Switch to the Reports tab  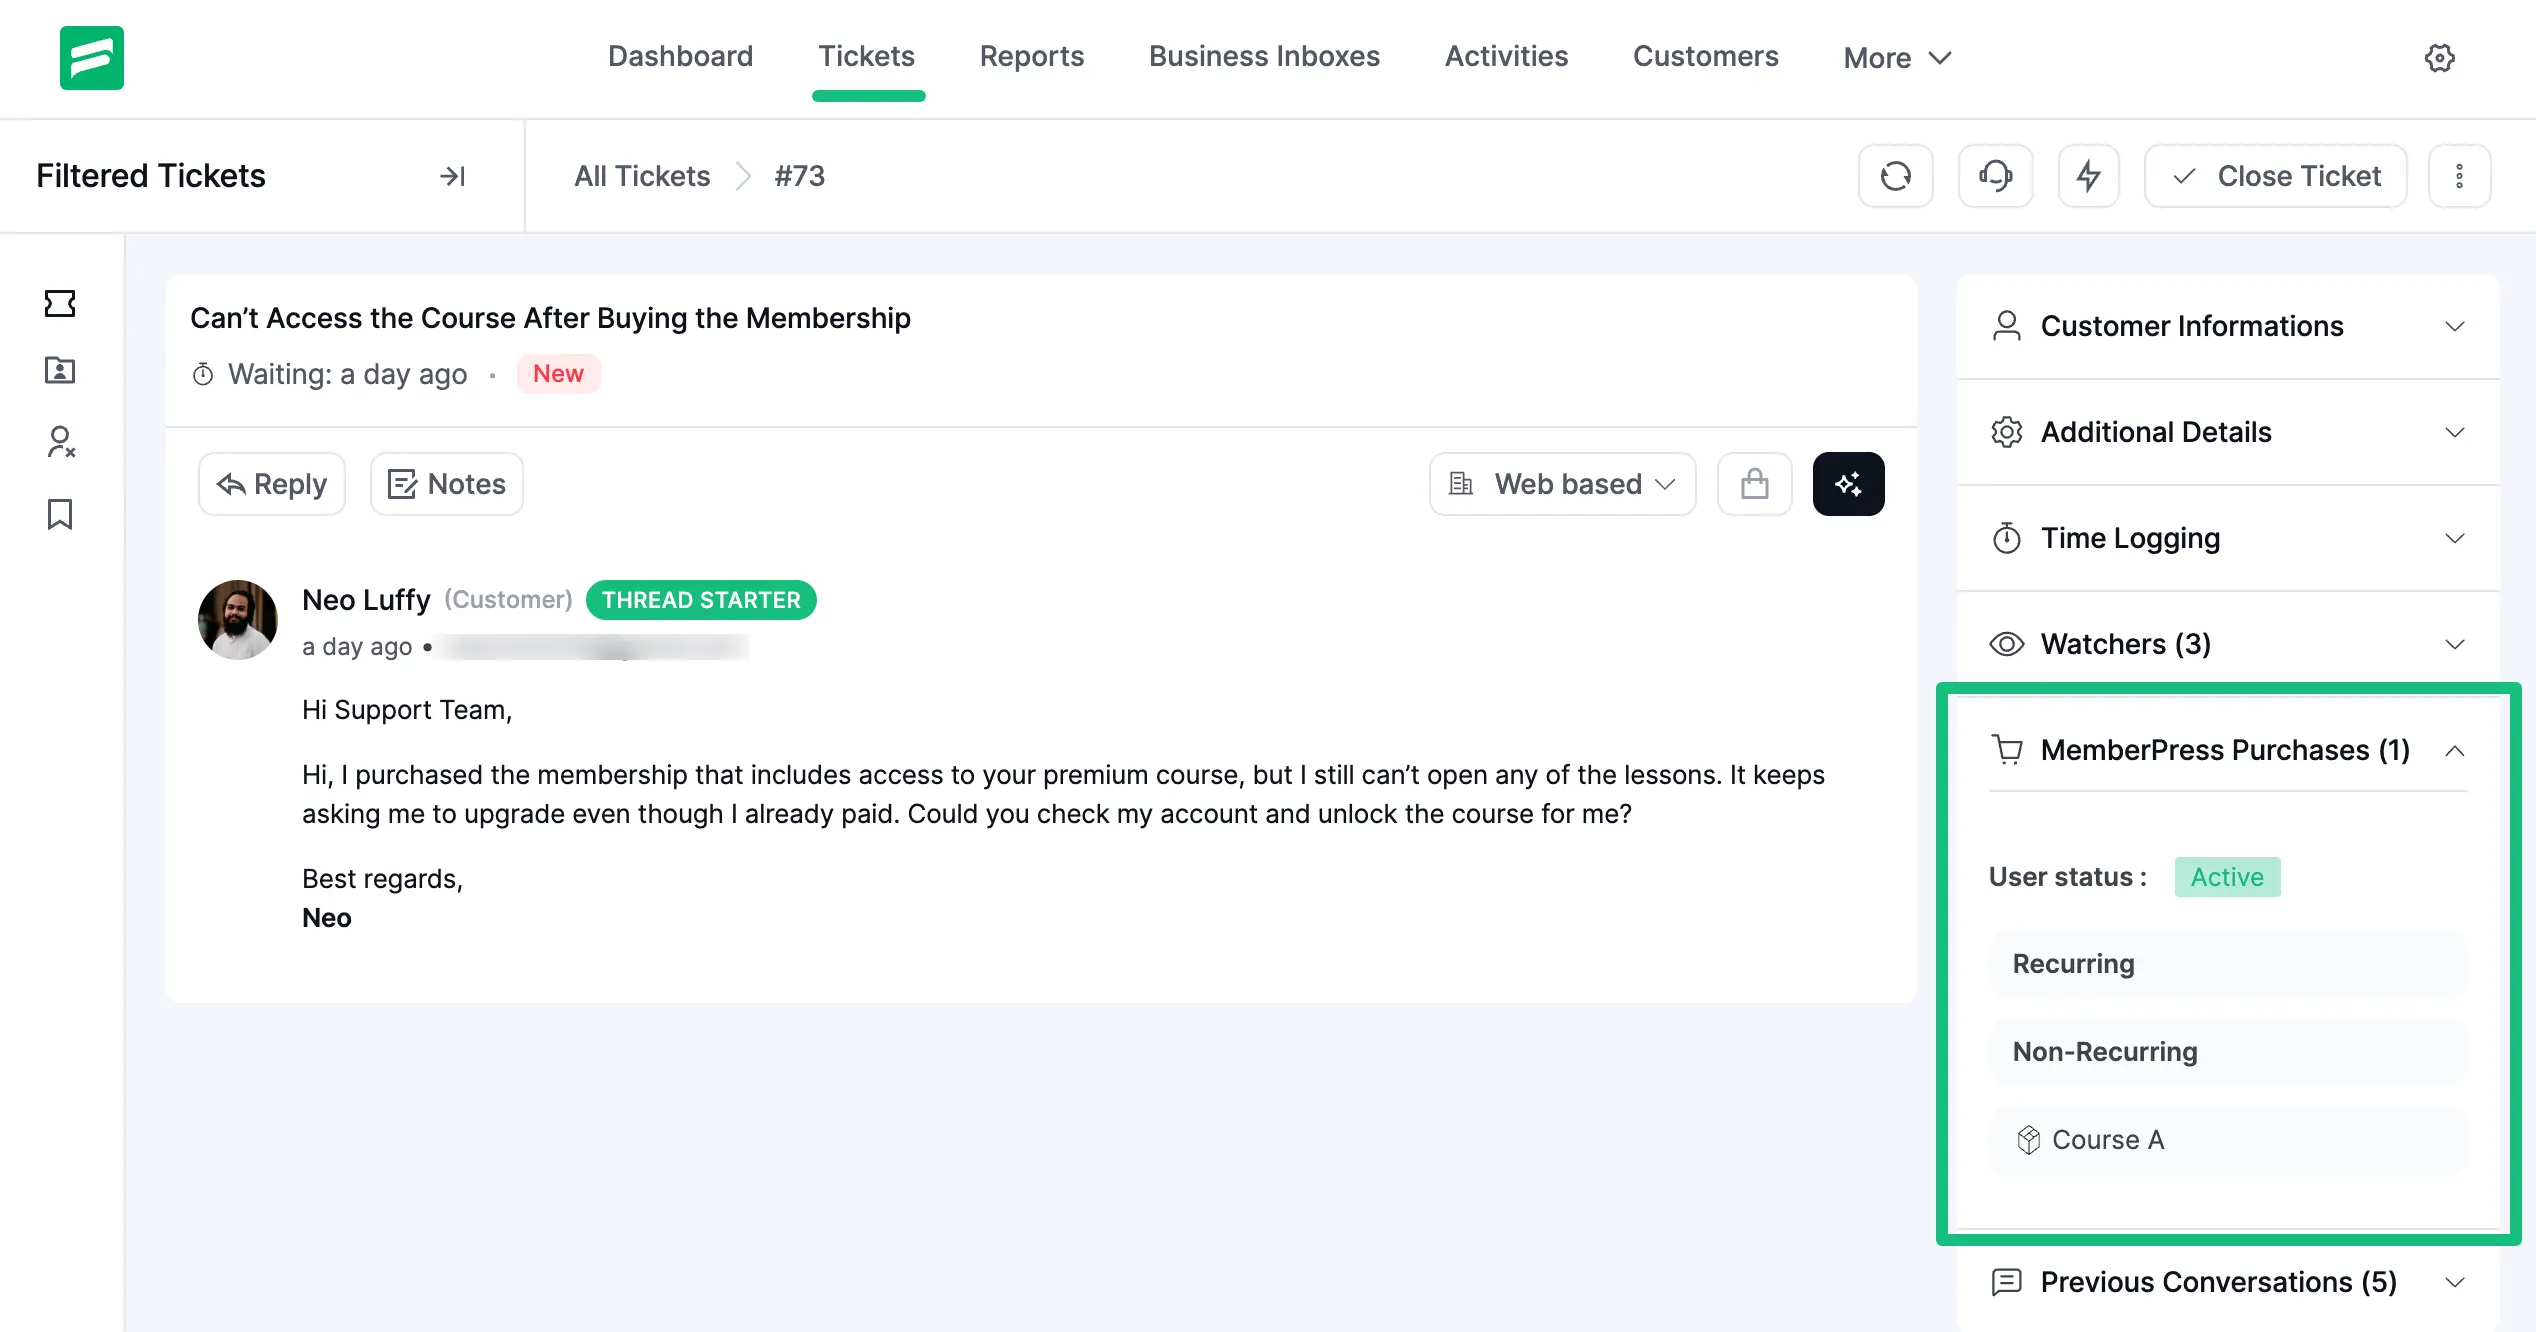point(1031,56)
